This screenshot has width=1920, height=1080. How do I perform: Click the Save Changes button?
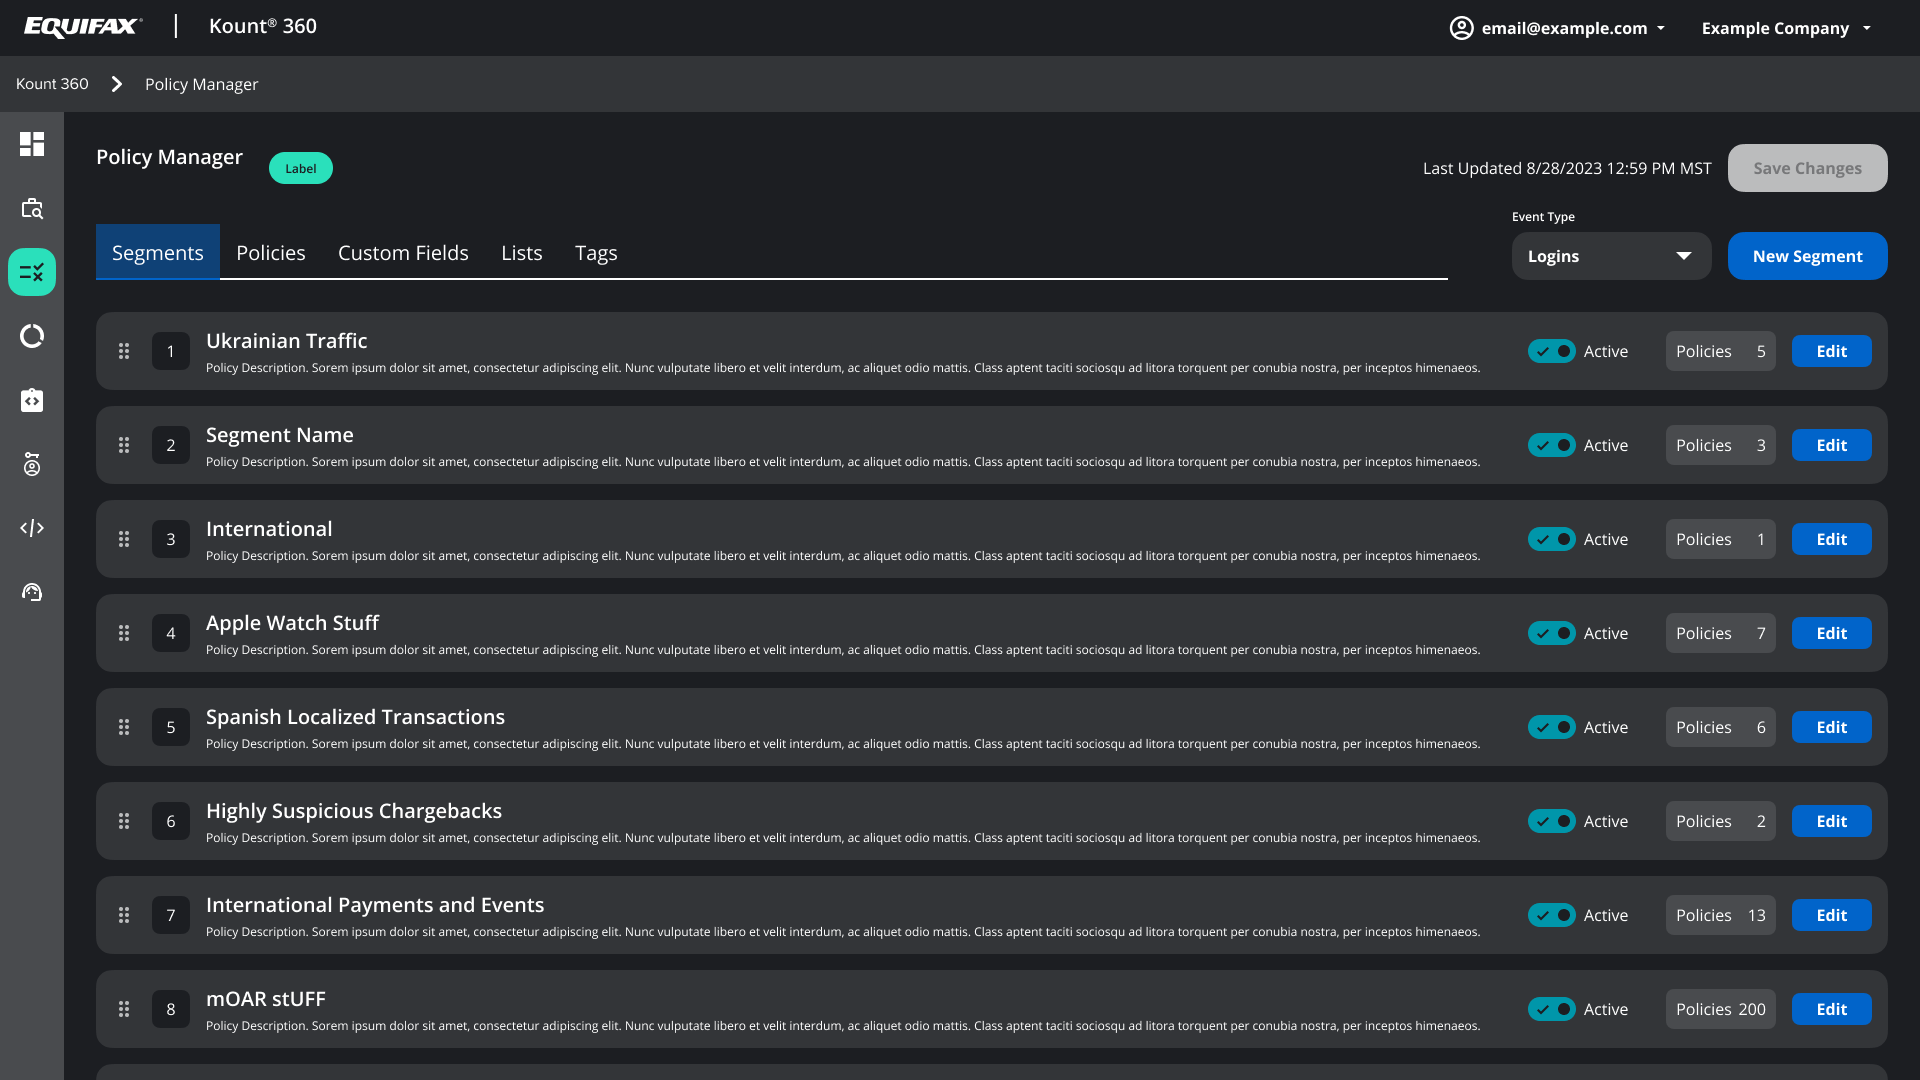1807,168
